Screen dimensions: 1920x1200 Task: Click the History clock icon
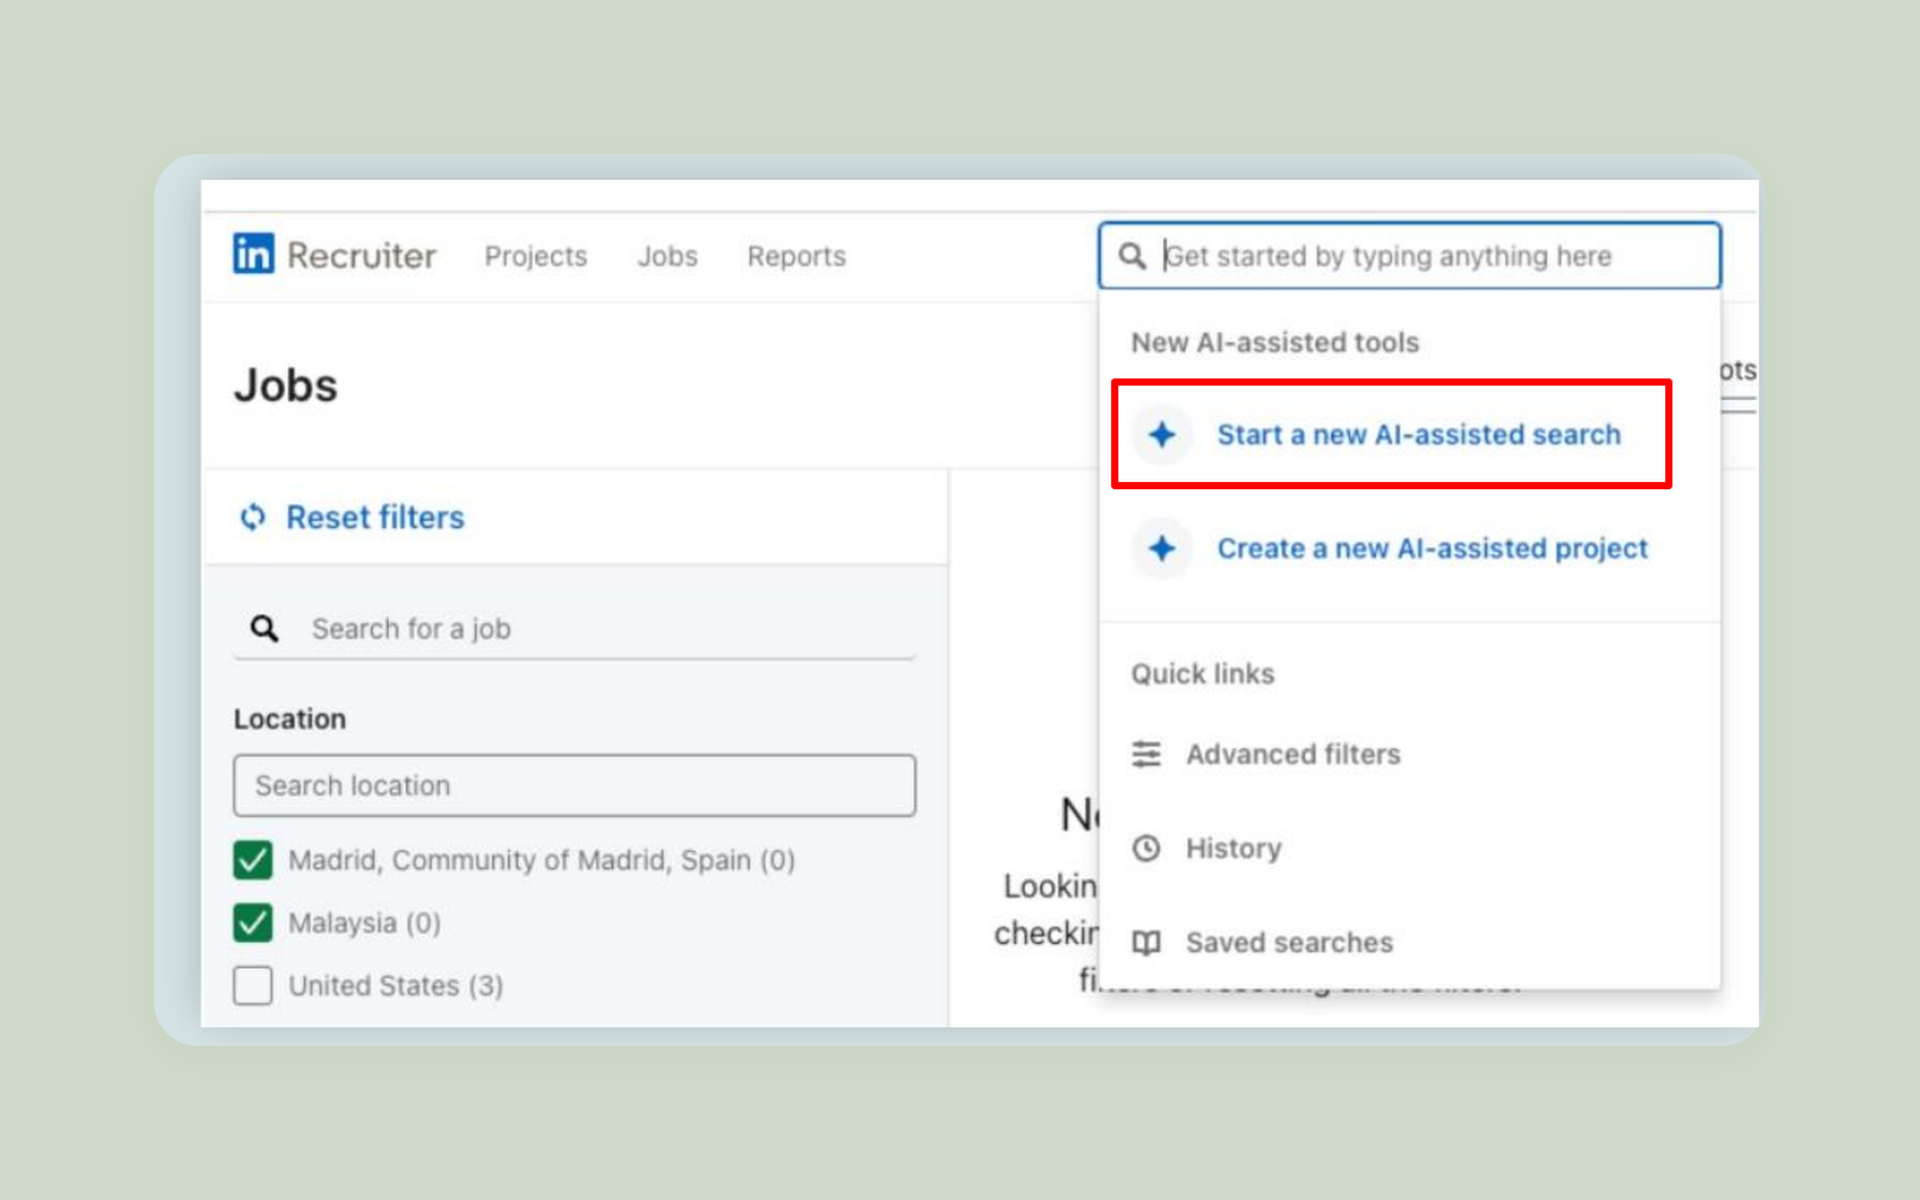coord(1146,848)
